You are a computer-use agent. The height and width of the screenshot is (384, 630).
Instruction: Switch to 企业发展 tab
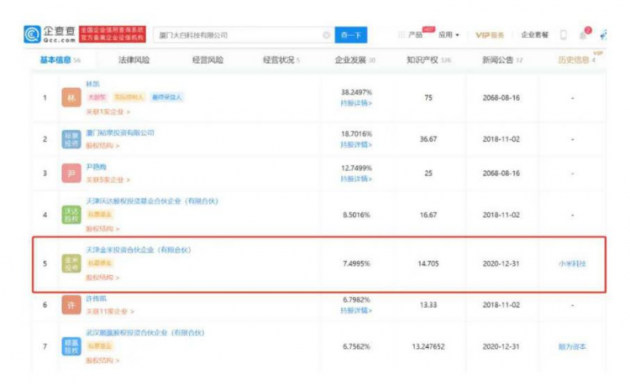(355, 60)
